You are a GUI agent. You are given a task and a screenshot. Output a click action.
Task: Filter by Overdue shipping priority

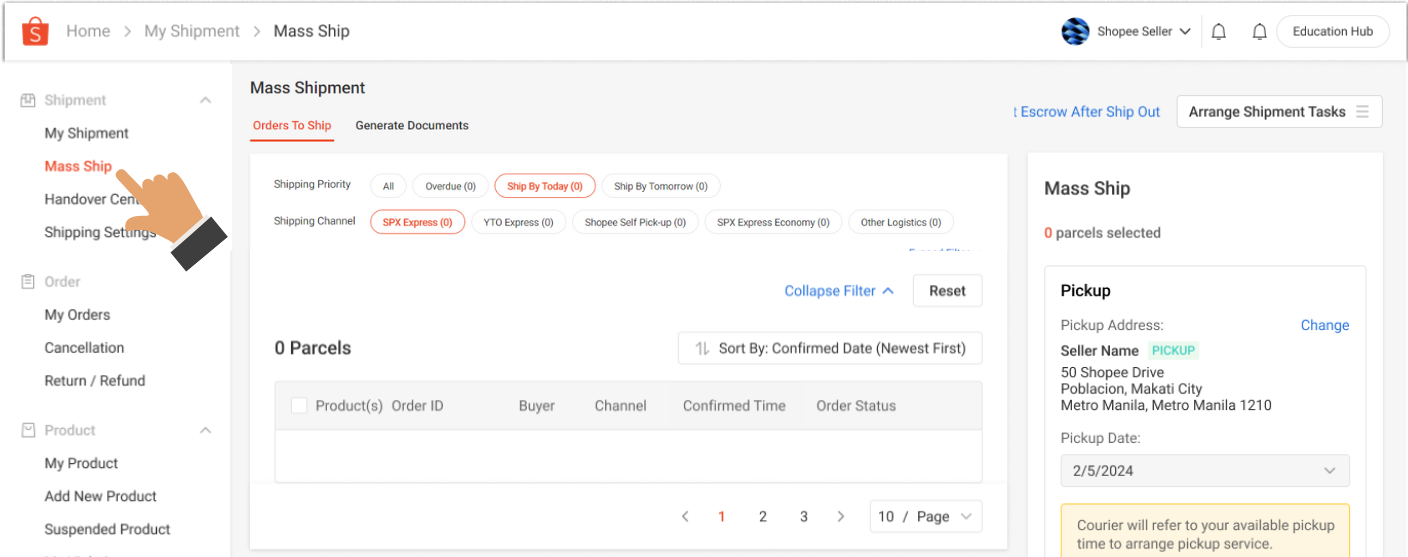click(x=450, y=186)
